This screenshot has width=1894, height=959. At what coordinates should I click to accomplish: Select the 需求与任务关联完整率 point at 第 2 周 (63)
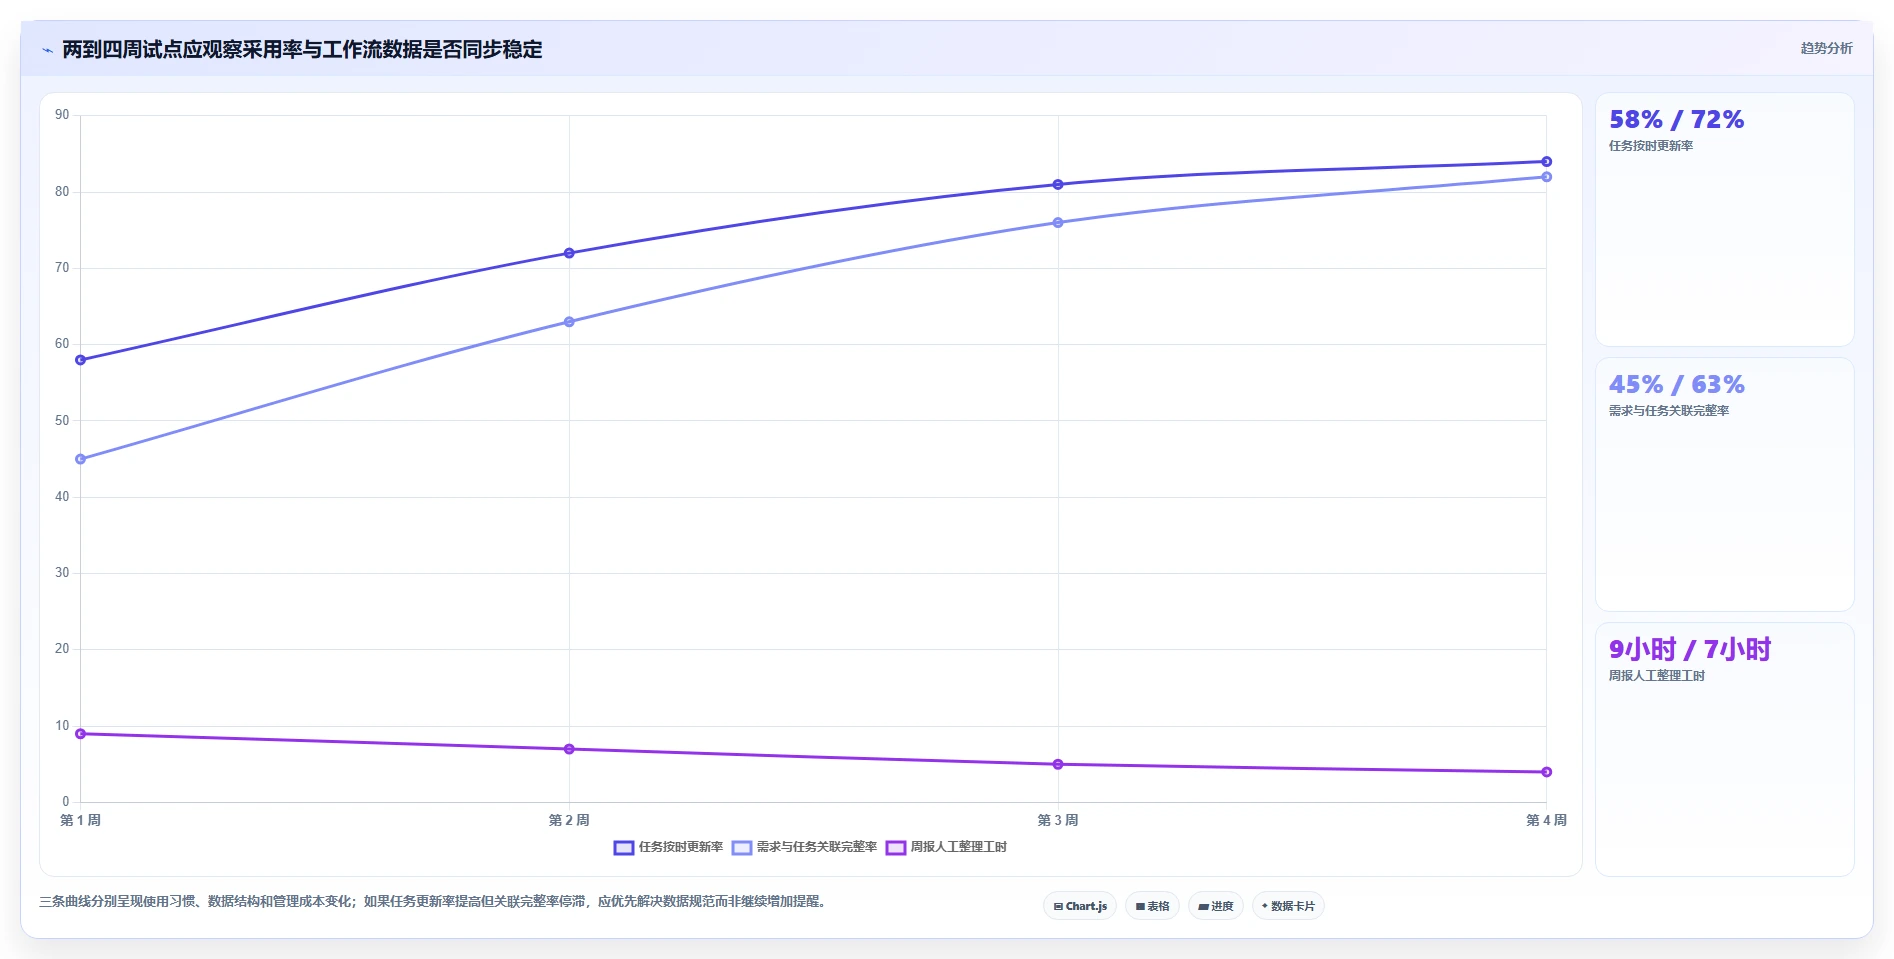569,322
